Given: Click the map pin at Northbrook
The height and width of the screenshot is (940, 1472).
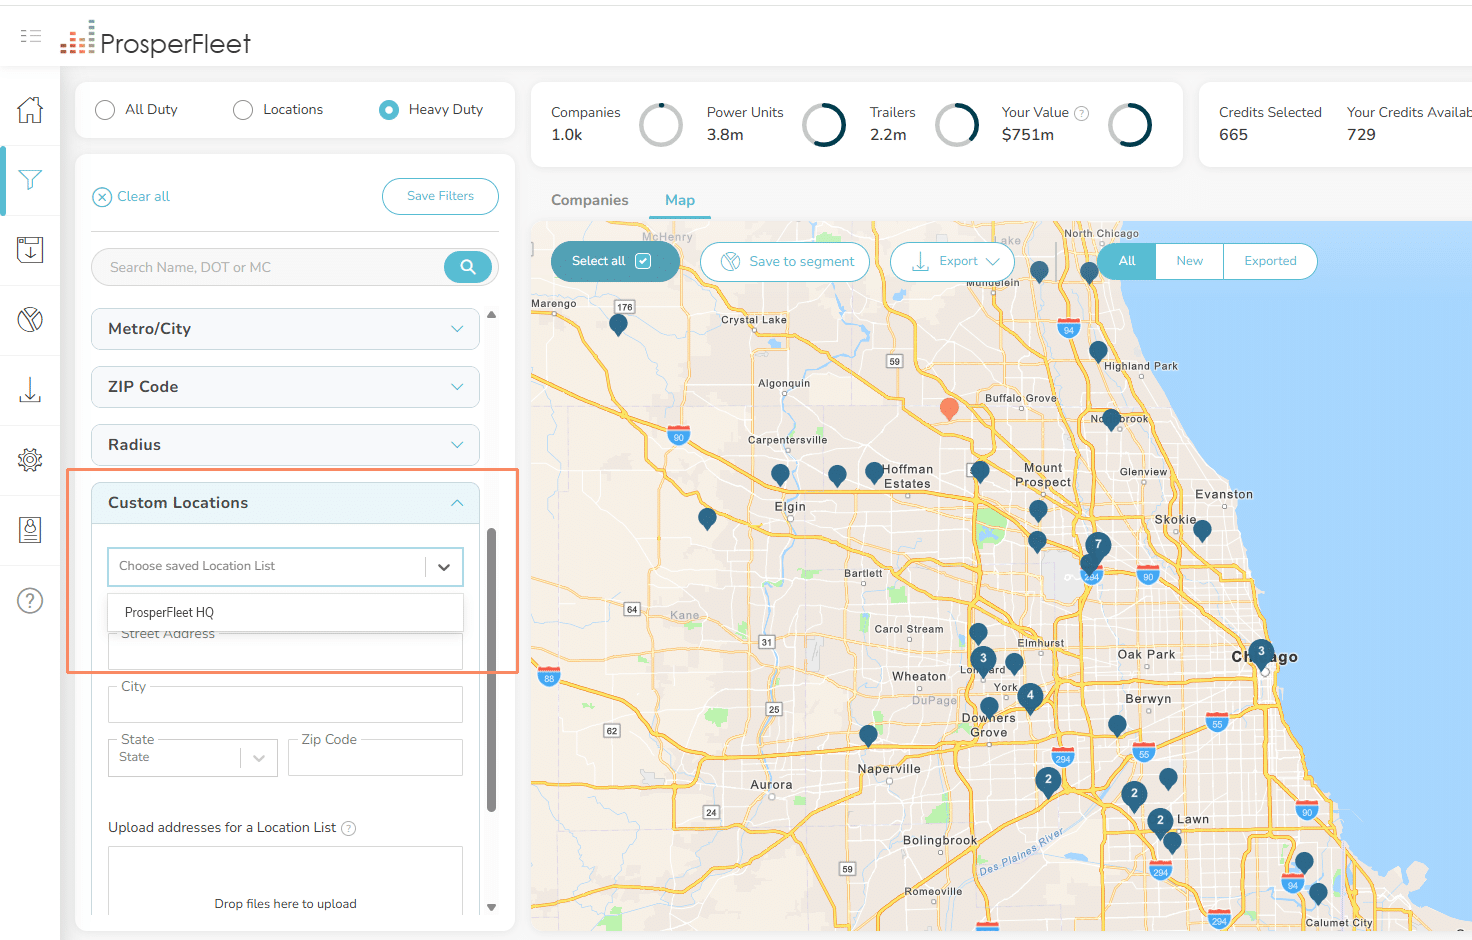Looking at the screenshot, I should click(x=1111, y=419).
